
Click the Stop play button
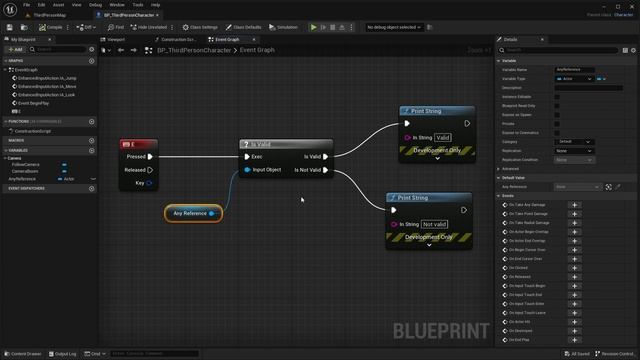pos(333,27)
